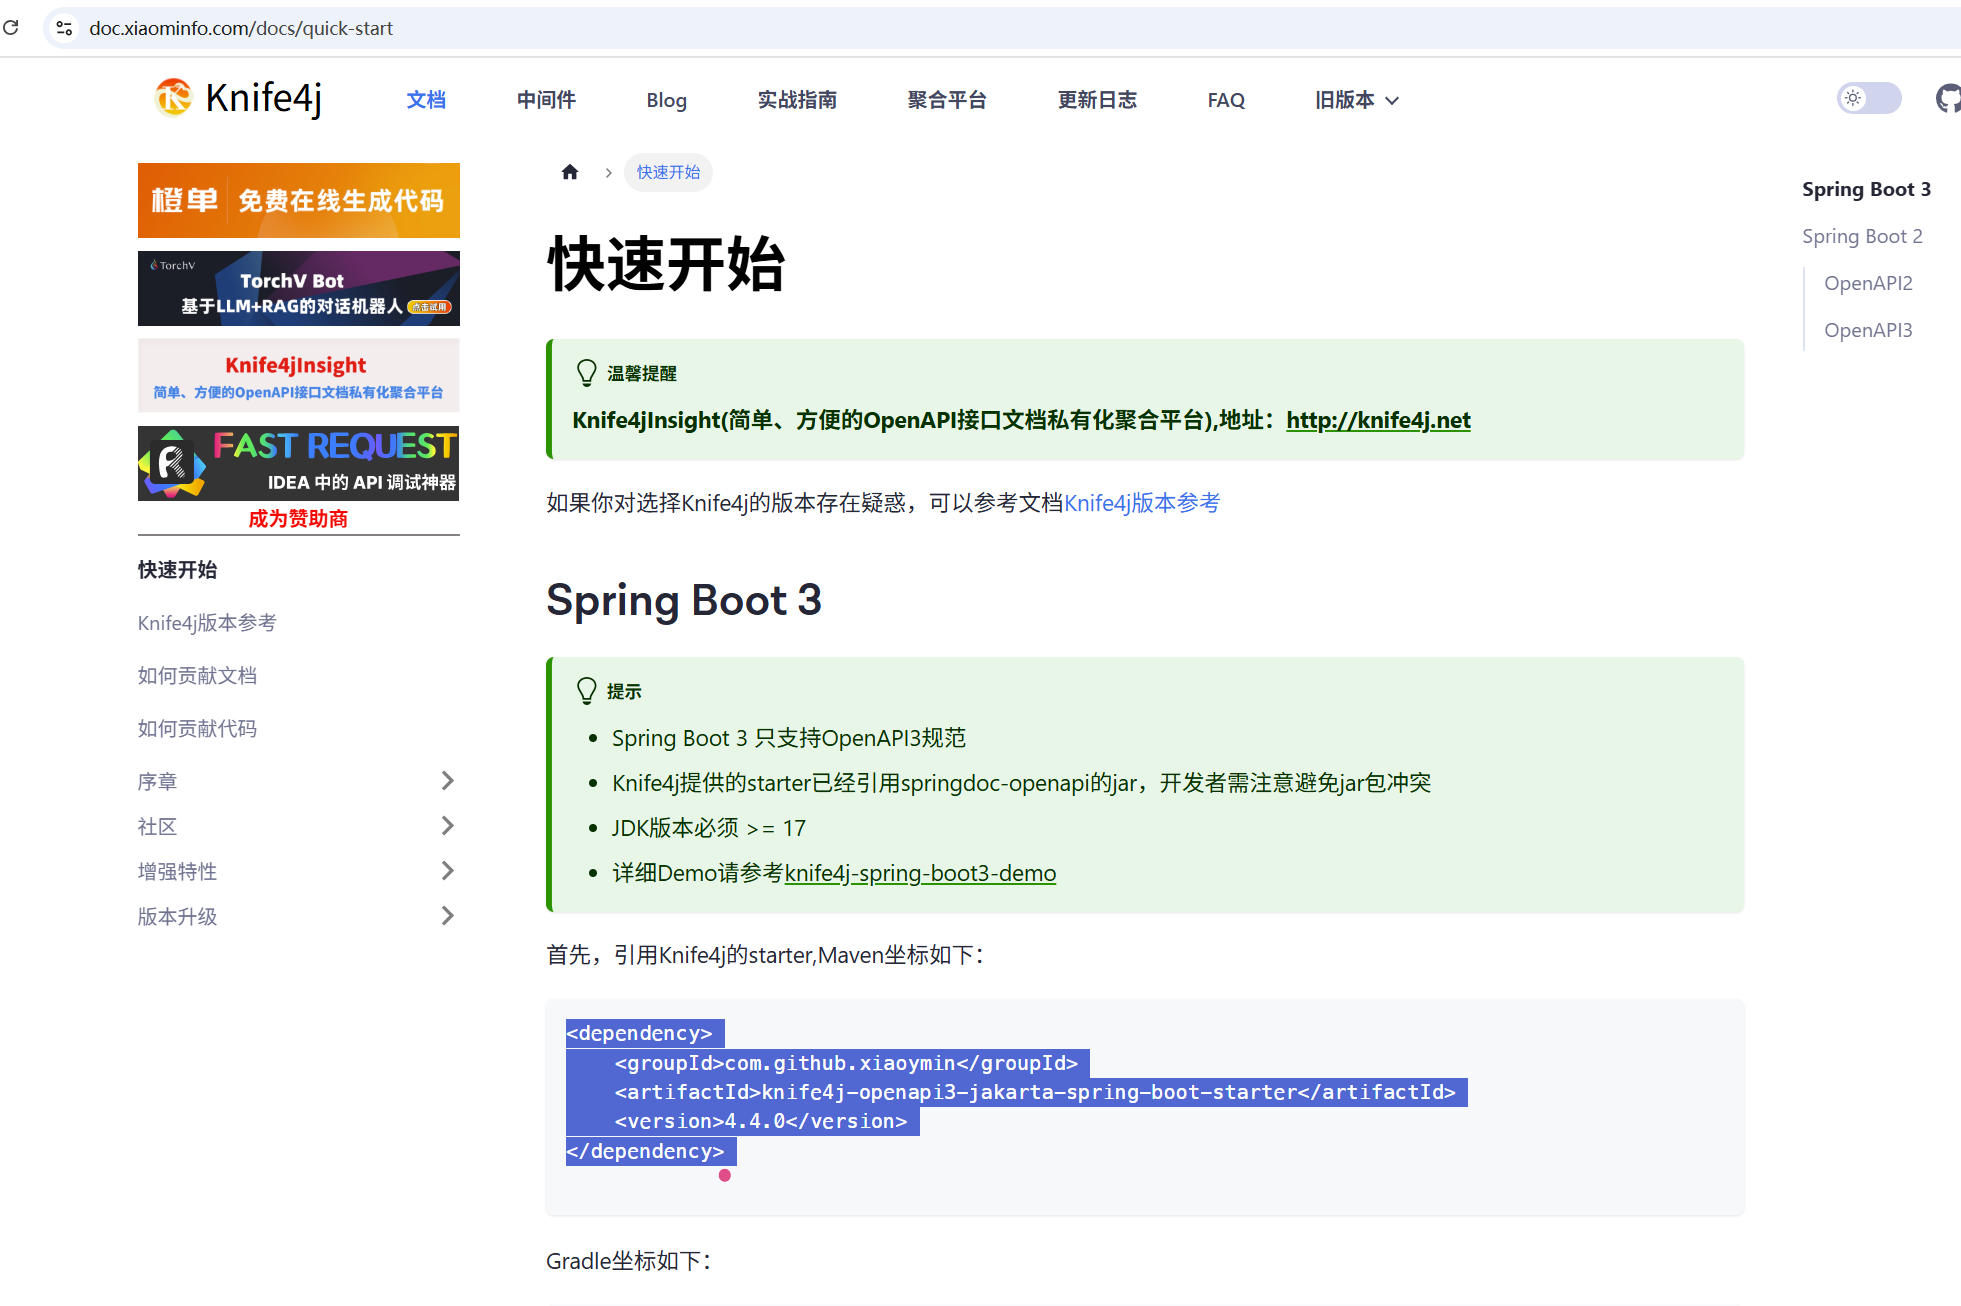Screen dimensions: 1961x1306
Task: Jump to Spring Boot 2 in table of contents
Action: [x=1862, y=236]
